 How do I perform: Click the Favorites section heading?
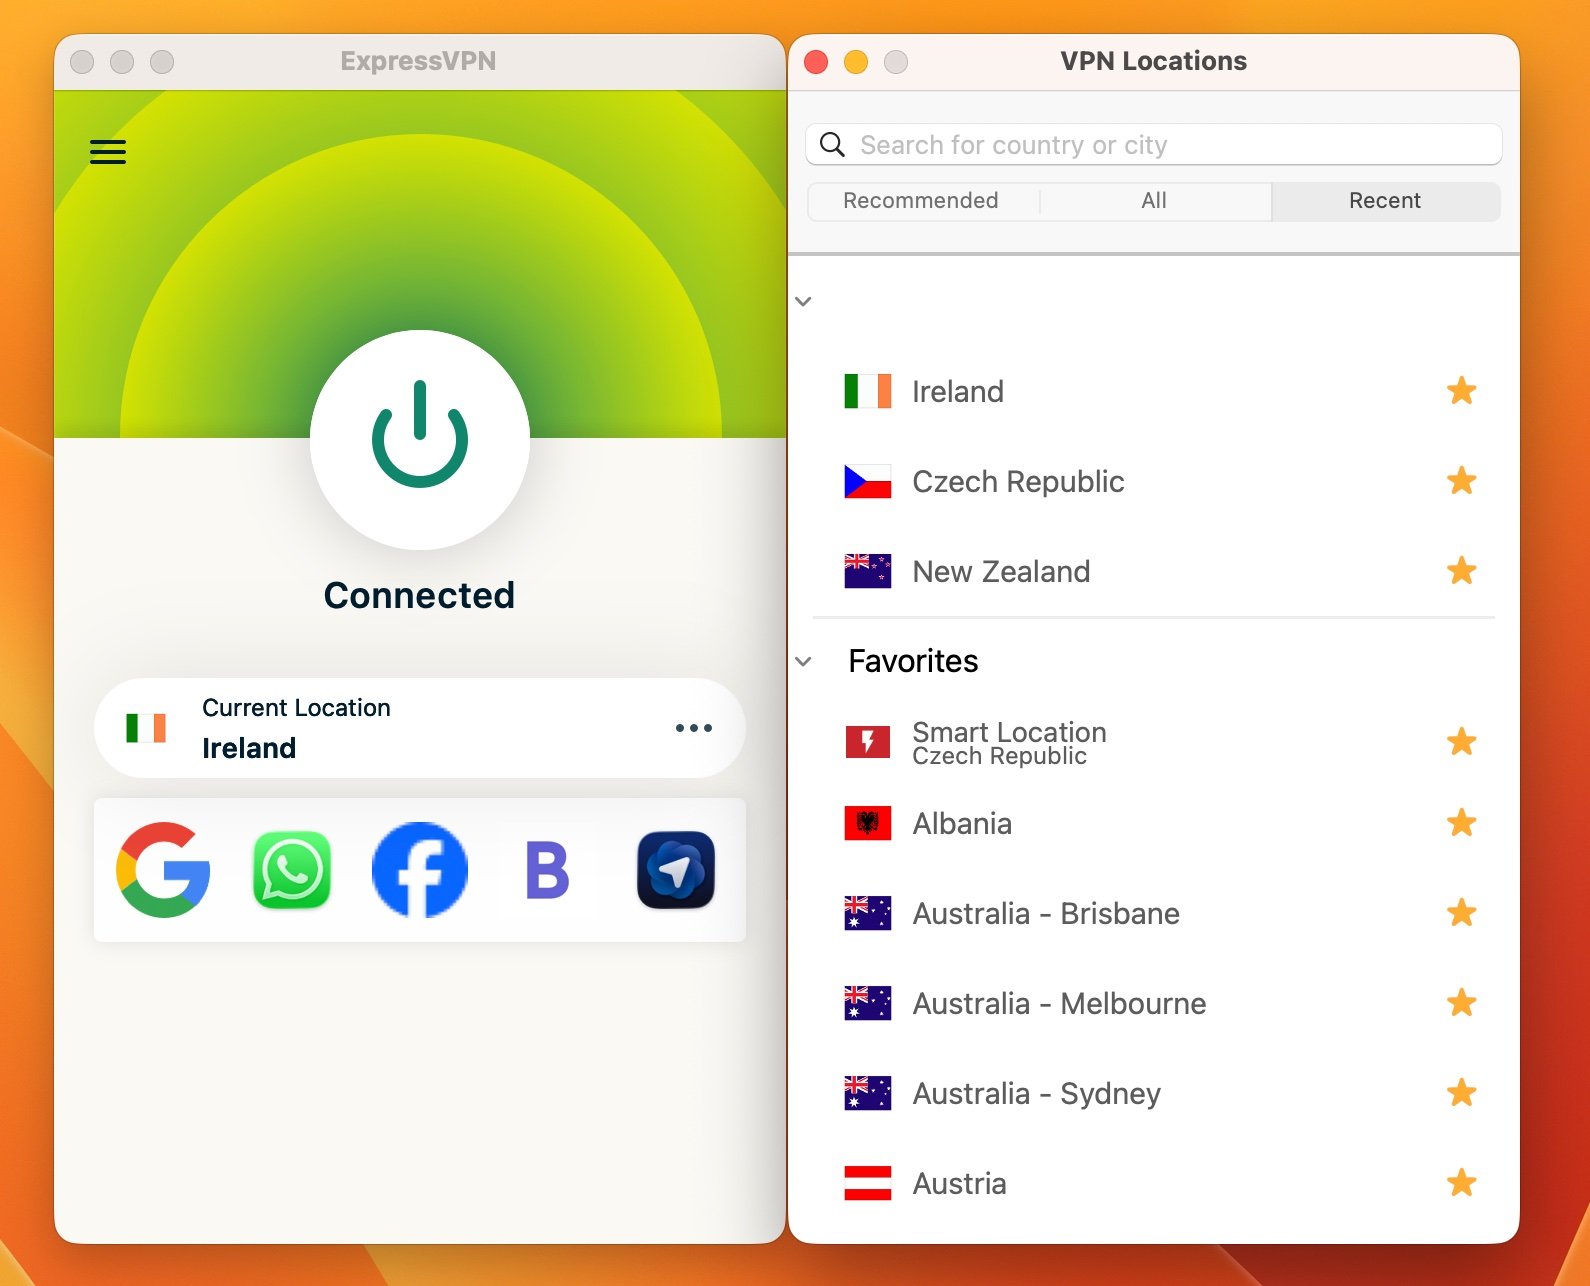(x=913, y=661)
